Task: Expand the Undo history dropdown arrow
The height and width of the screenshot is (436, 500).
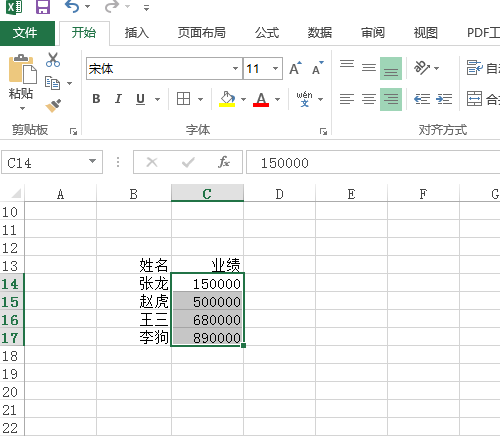Action: coord(88,7)
